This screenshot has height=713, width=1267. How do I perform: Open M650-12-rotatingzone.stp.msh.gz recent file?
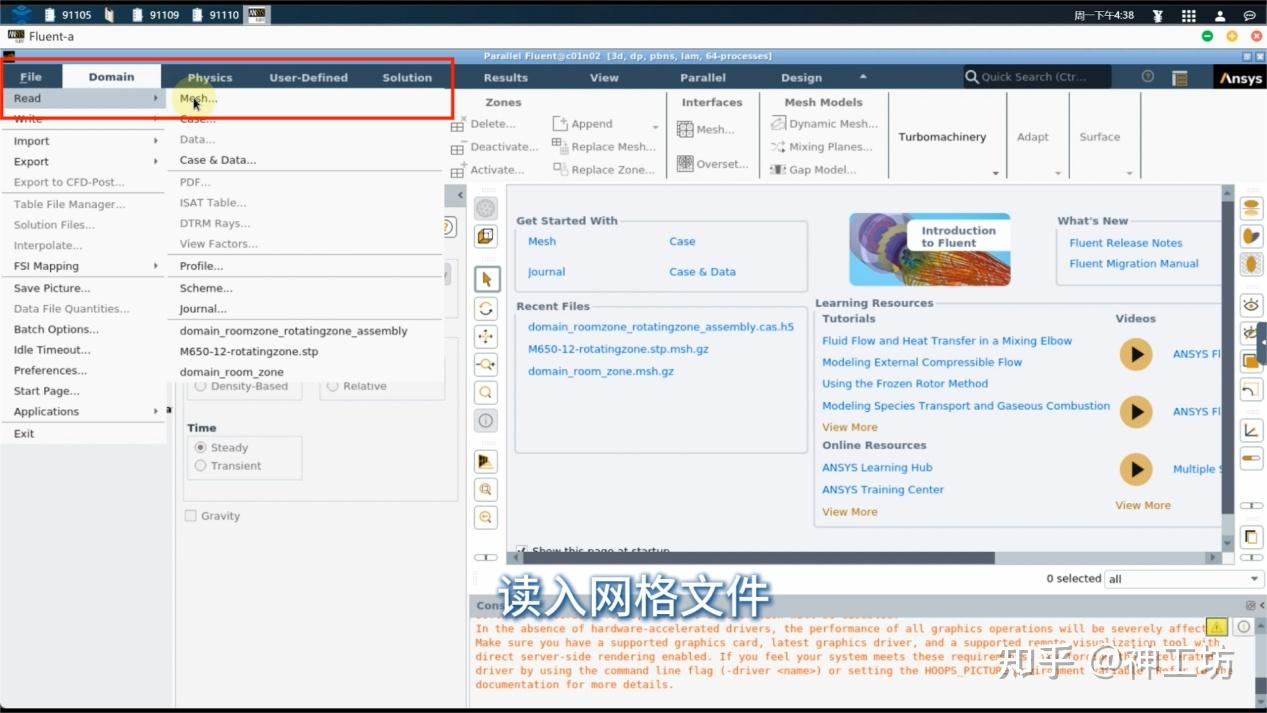click(x=620, y=349)
